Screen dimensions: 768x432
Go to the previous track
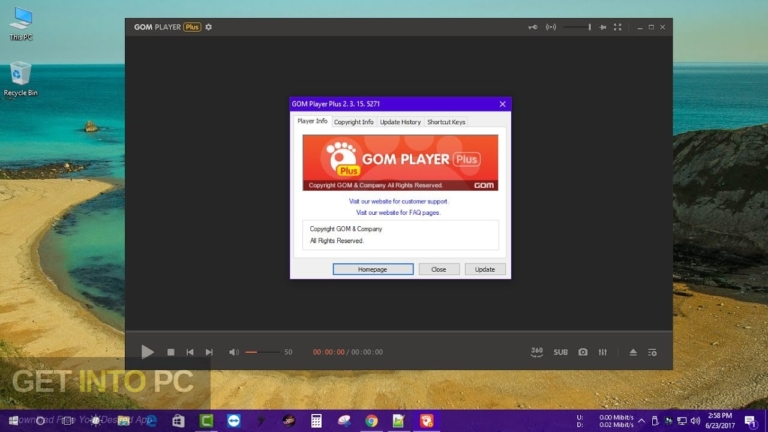190,352
